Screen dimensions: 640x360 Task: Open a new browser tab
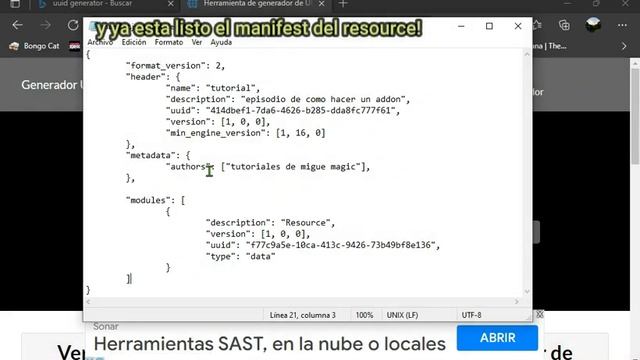343,4
